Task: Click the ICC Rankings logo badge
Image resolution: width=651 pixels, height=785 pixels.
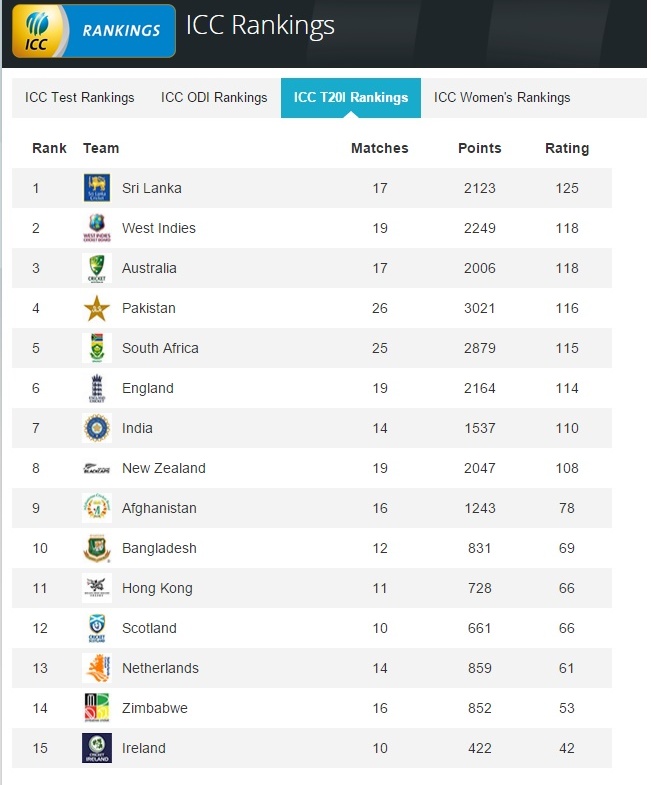Action: [x=94, y=31]
